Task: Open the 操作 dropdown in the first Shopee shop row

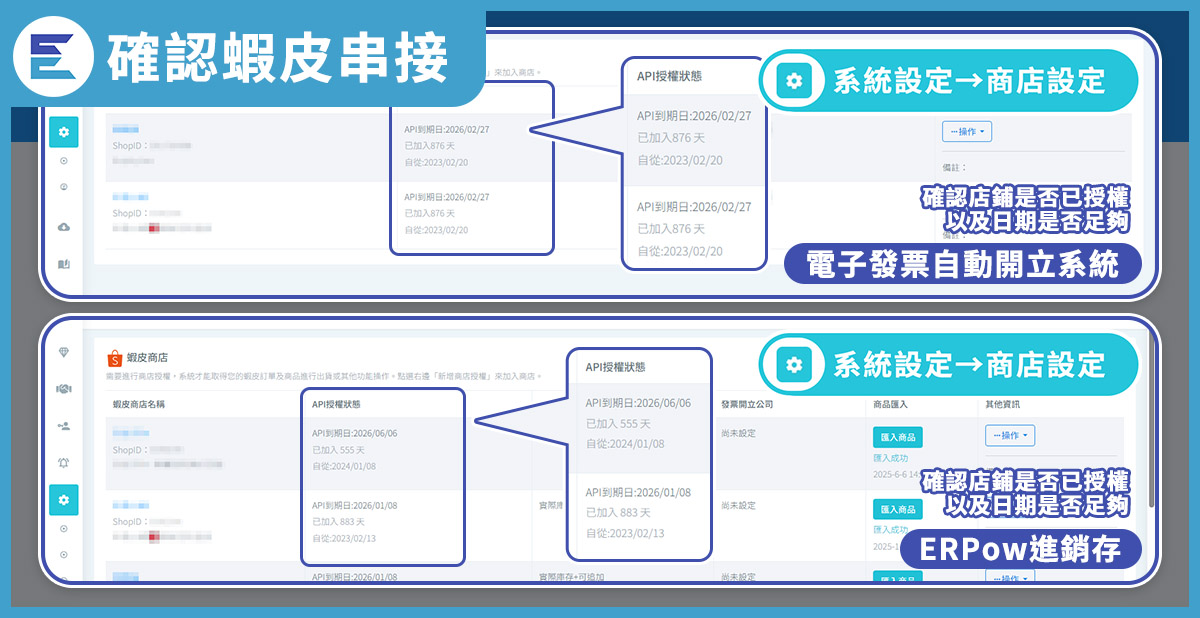Action: 1009,436
